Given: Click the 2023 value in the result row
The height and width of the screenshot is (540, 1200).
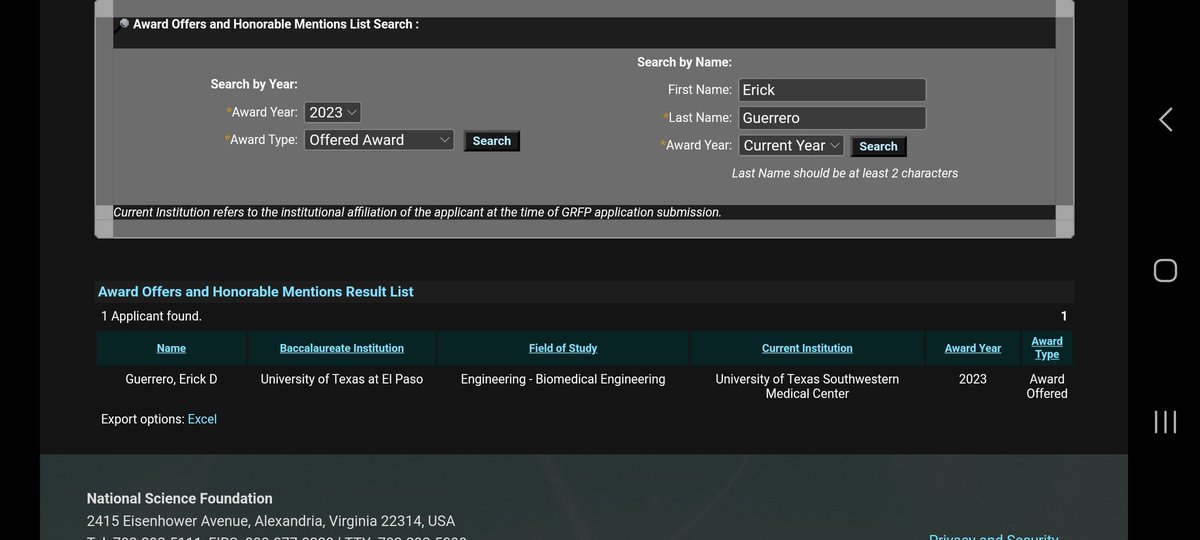Looking at the screenshot, I should click(x=973, y=379).
